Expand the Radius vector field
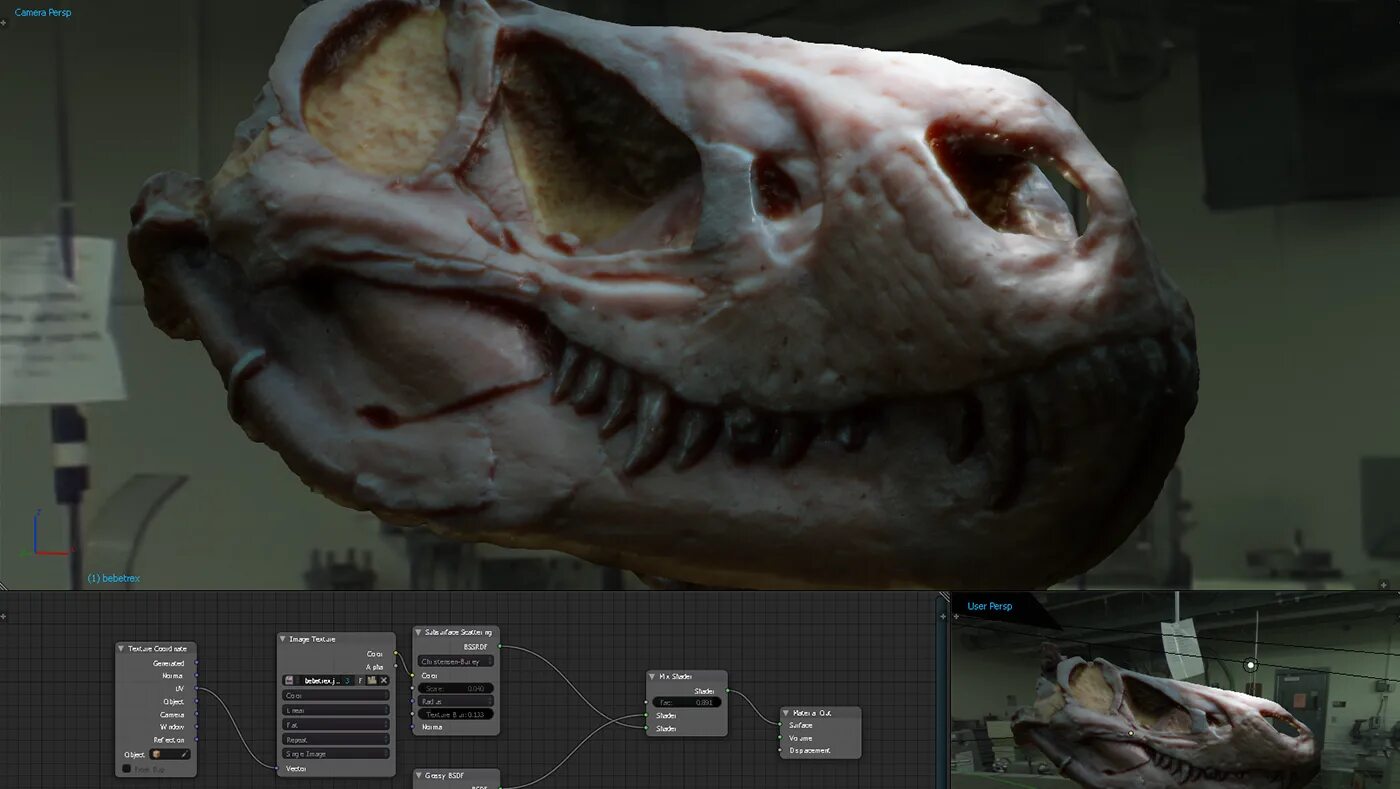 [x=455, y=701]
